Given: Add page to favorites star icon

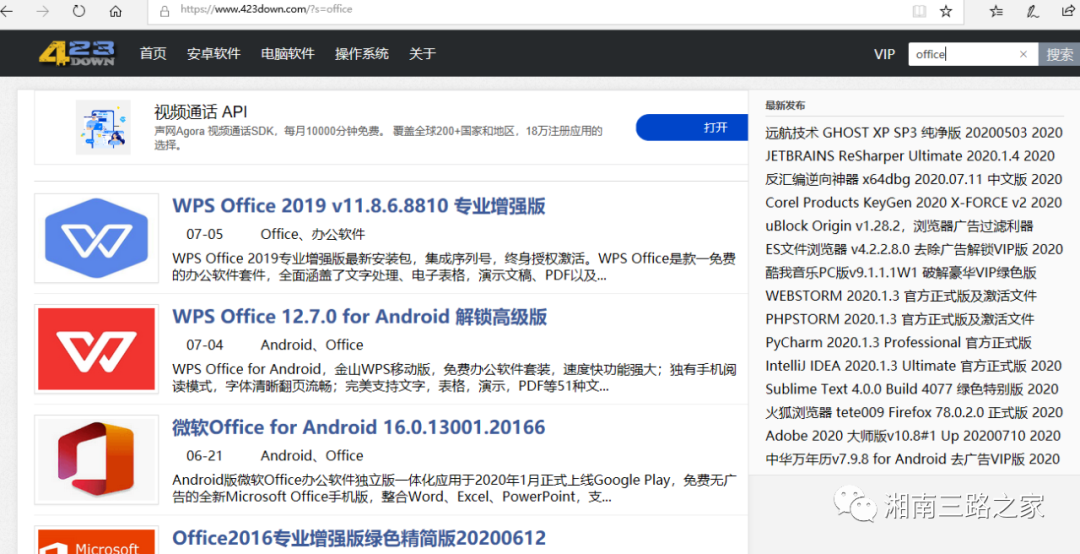Looking at the screenshot, I should click(946, 11).
